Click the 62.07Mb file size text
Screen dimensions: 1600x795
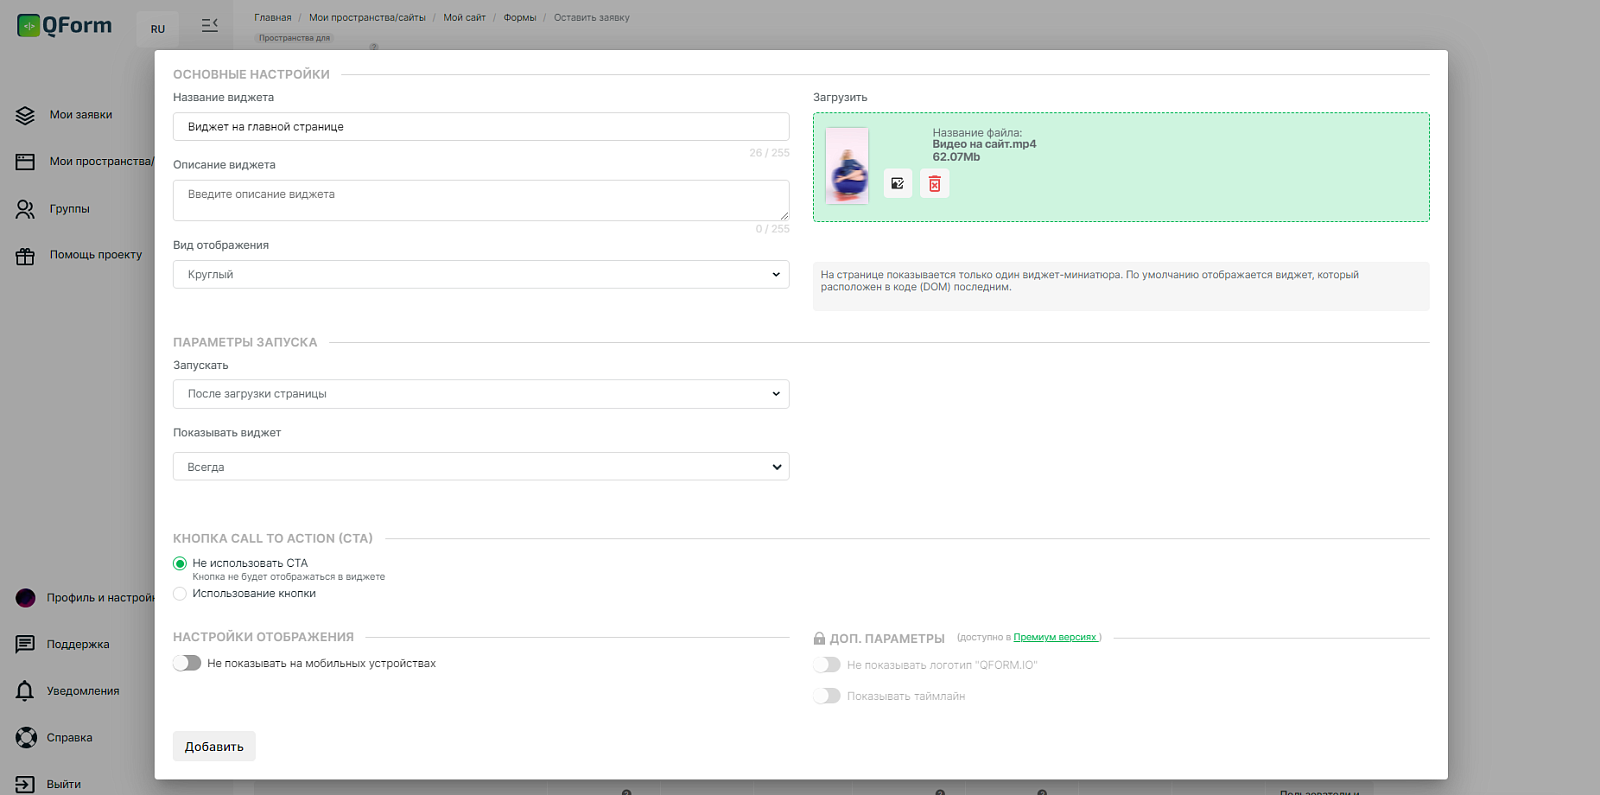point(956,157)
